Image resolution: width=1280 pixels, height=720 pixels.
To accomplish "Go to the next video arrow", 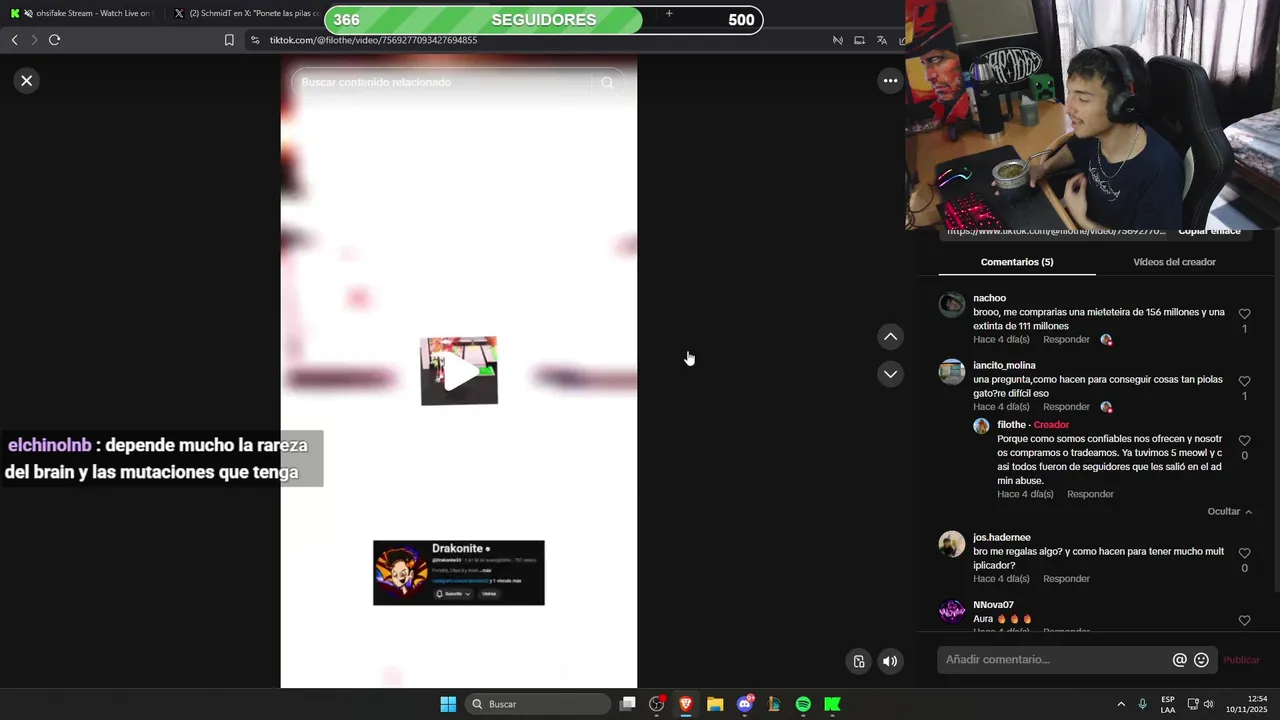I will point(890,374).
